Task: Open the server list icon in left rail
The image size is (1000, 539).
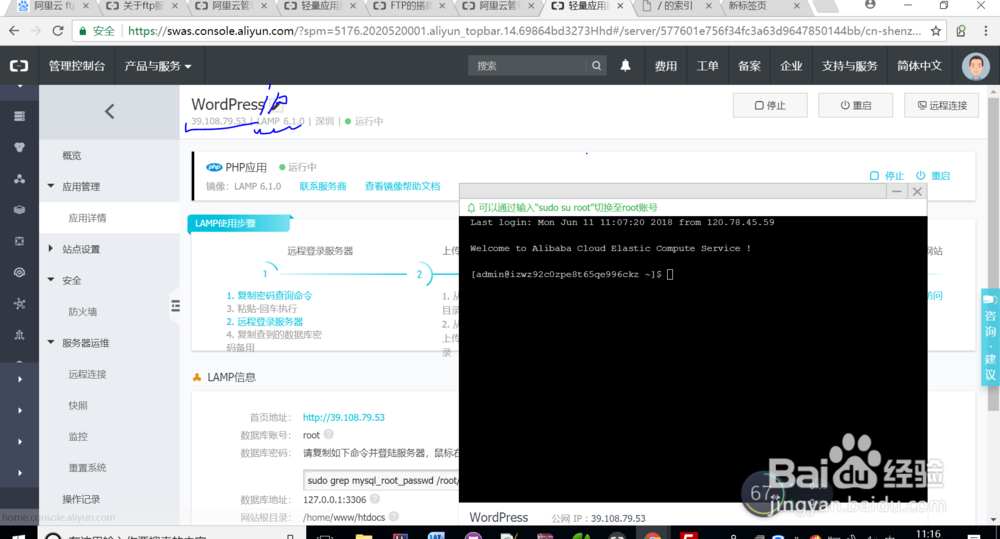Action: (19, 116)
